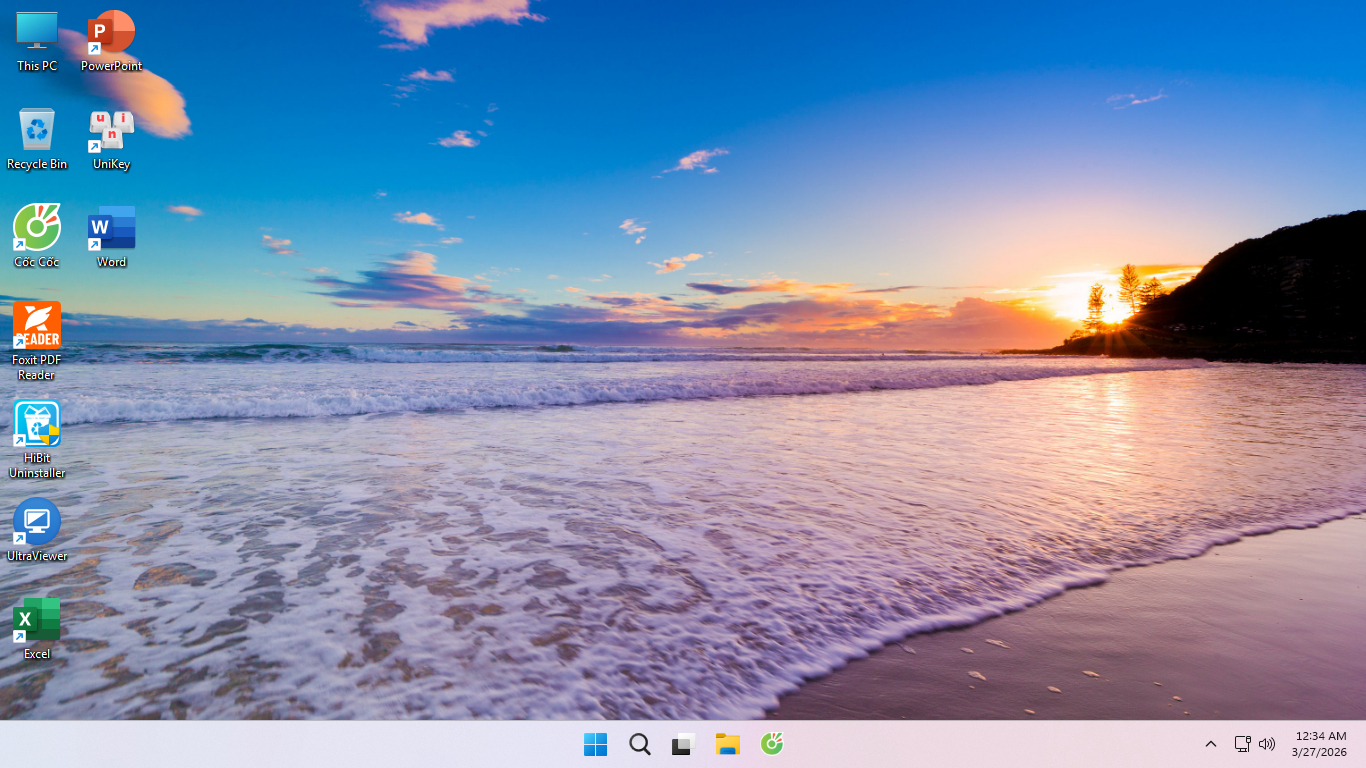Open taskbar Search magnifier
This screenshot has height=768, width=1366.
click(640, 744)
